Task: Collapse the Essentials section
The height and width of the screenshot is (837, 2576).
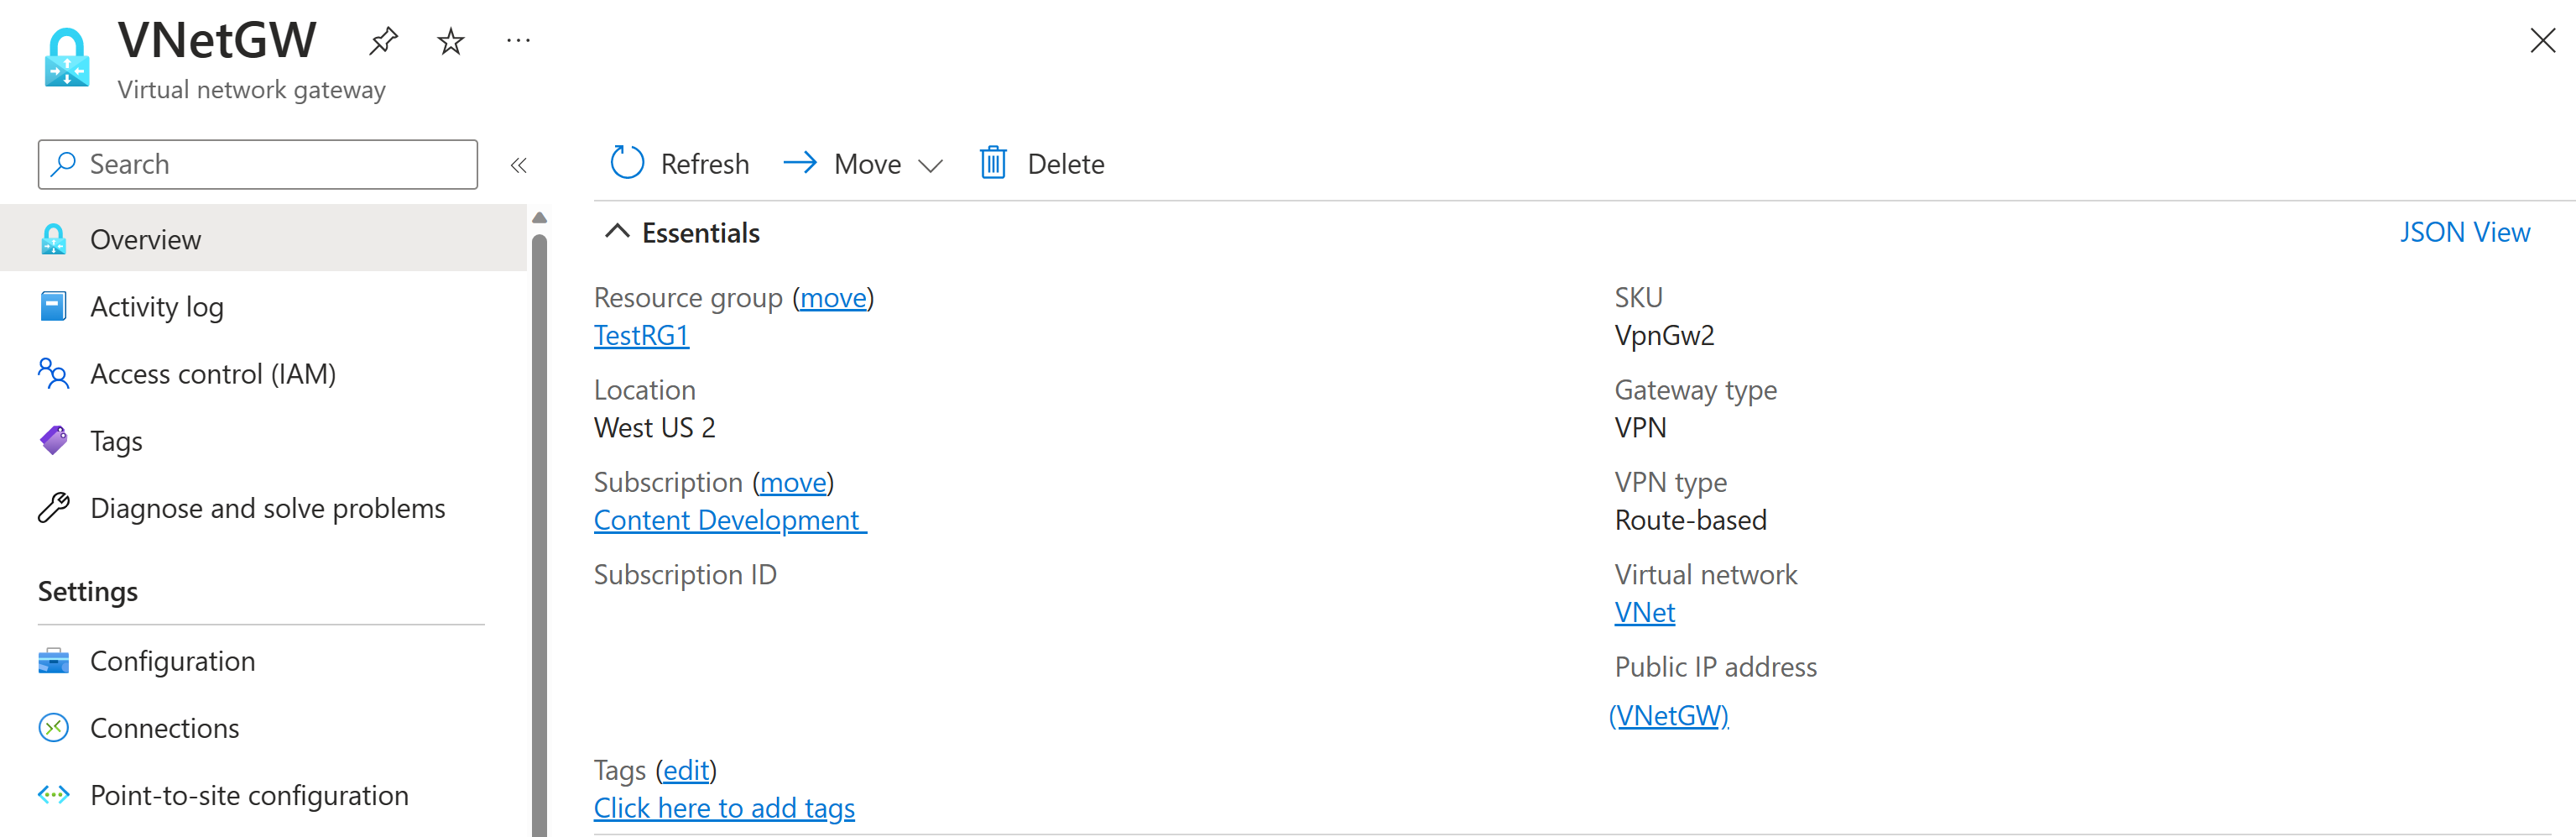Action: 617,232
